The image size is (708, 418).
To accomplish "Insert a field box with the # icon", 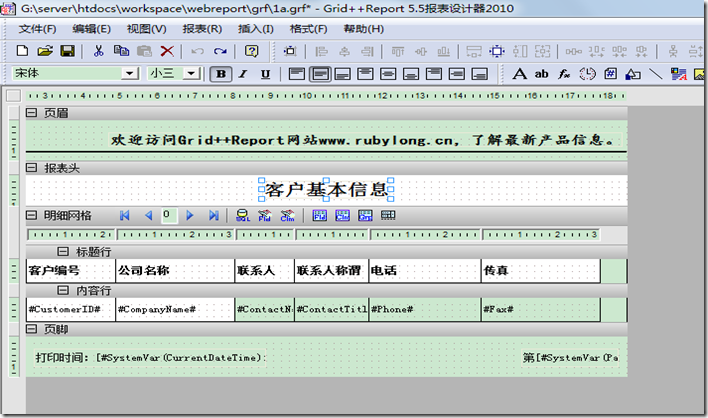I will click(x=610, y=74).
